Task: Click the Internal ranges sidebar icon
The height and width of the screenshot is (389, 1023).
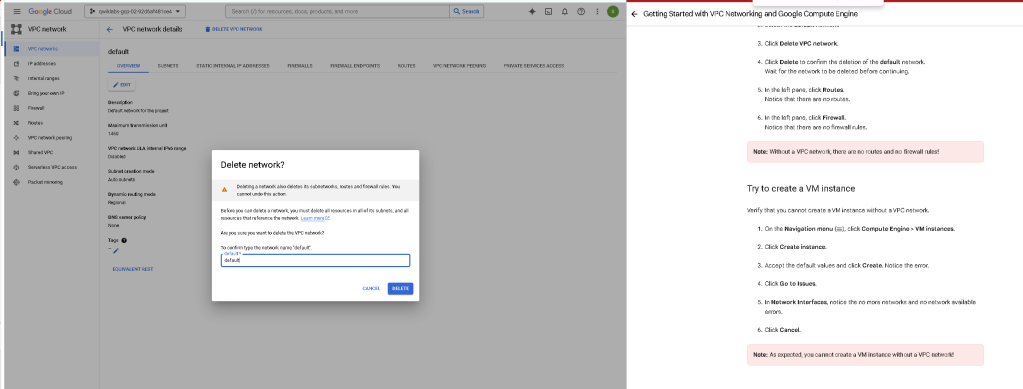Action: point(16,78)
